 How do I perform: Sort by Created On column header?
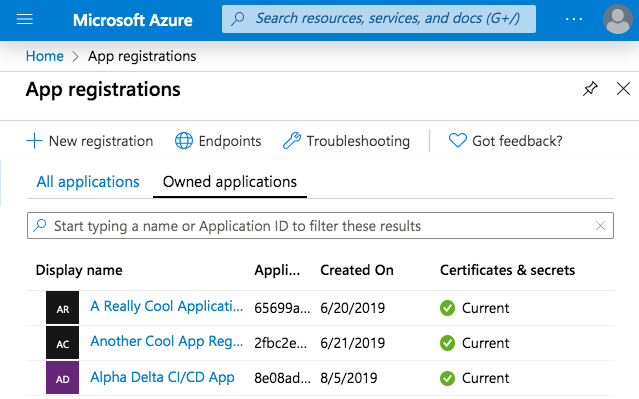click(357, 270)
